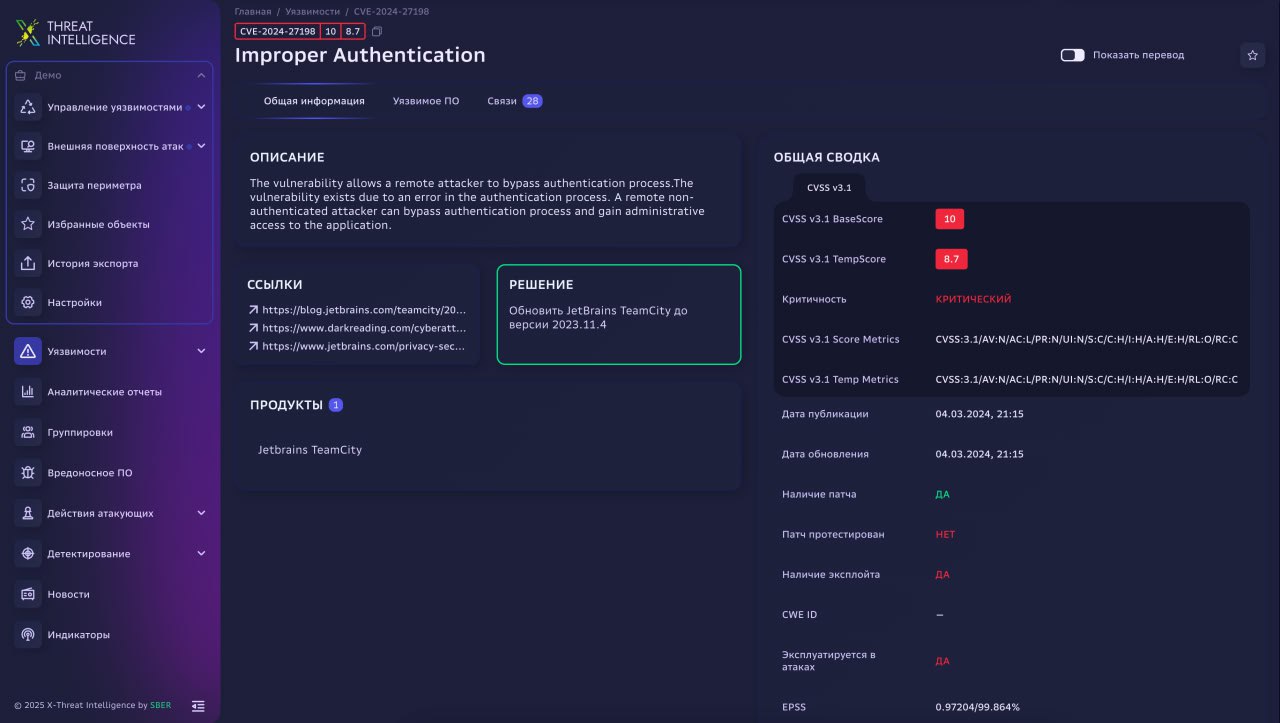Expand Управление уязвимостями chevron
Viewport: 1280px width, 723px height.
tap(201, 107)
